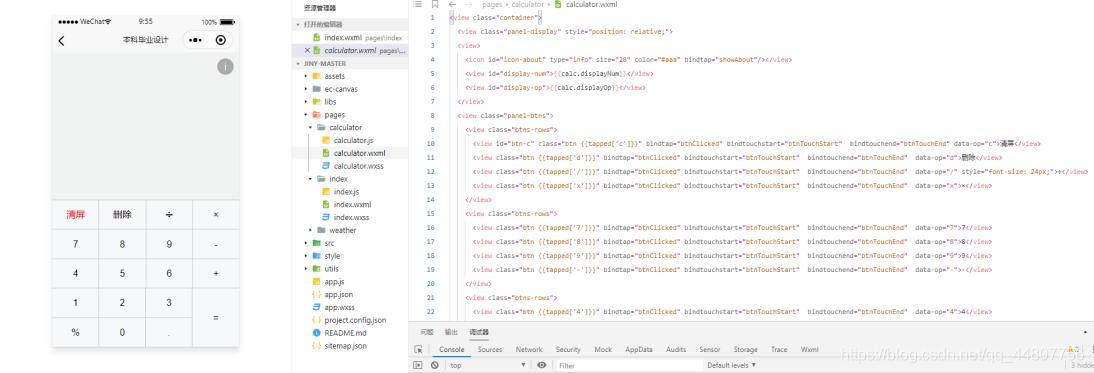Click the pages segment in the breadcrumb
This screenshot has height=373, width=1094.
click(x=492, y=4)
